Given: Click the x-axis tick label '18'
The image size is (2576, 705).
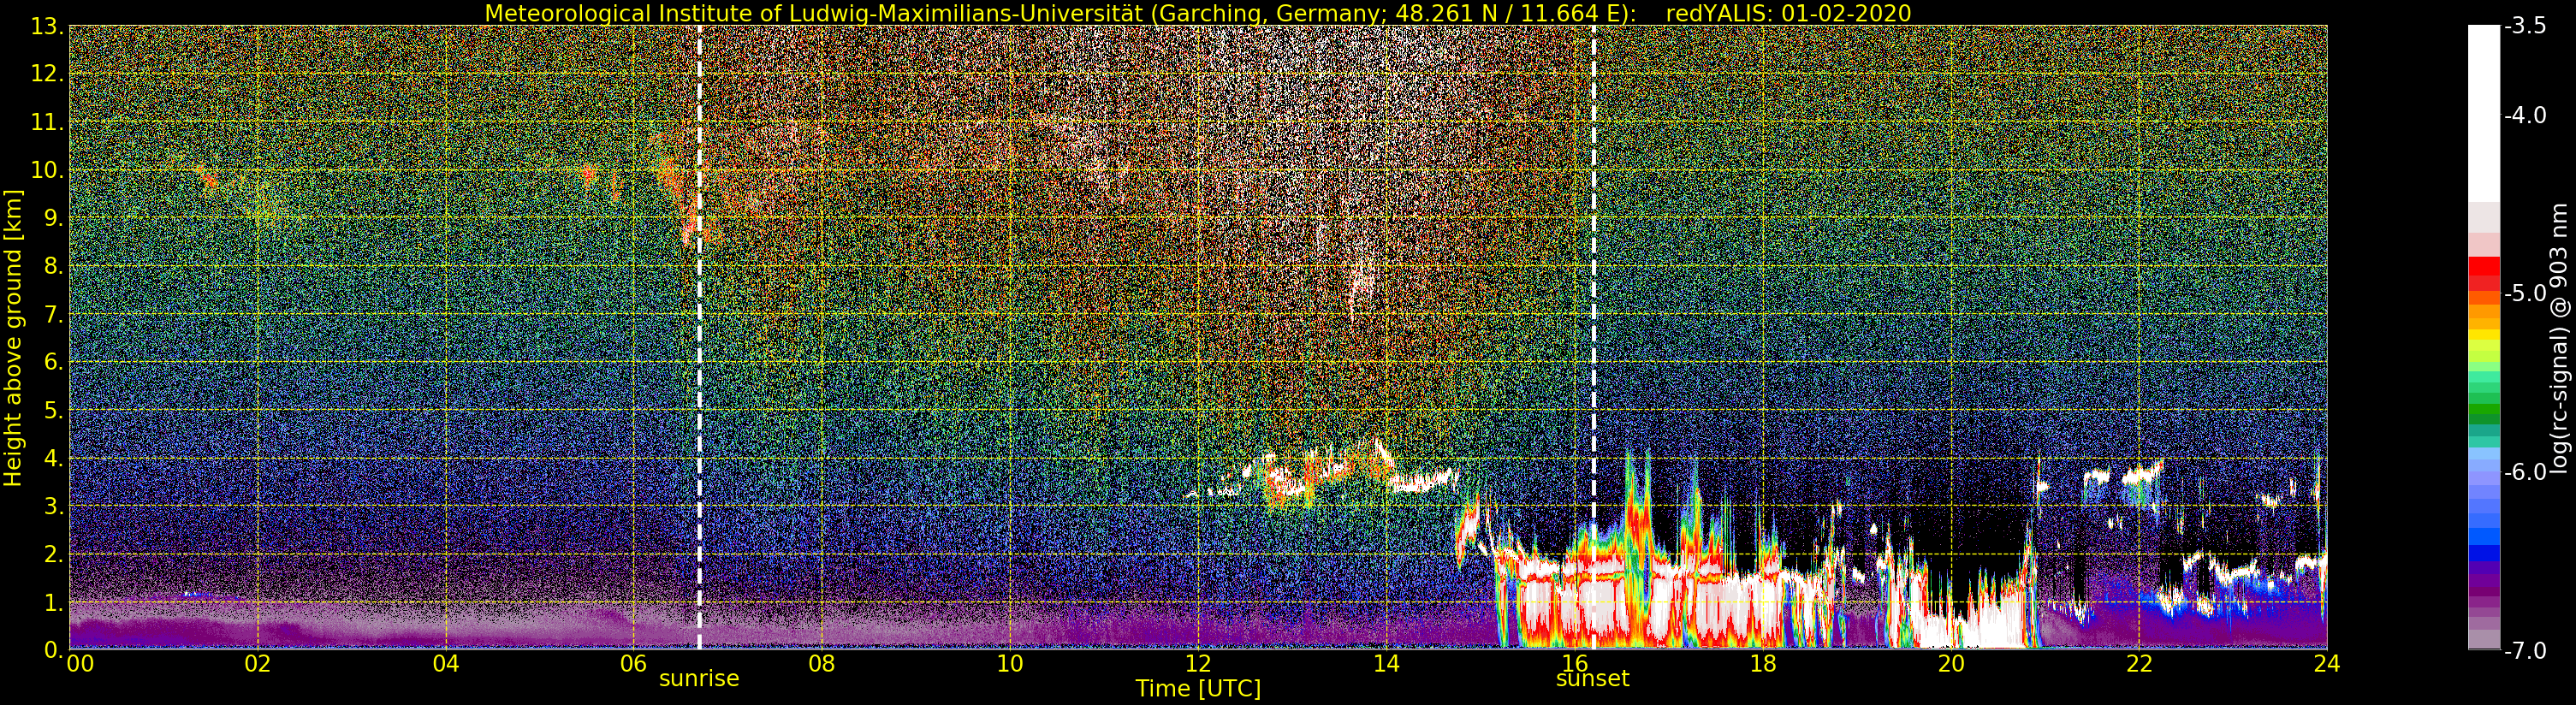Looking at the screenshot, I should (x=1762, y=664).
